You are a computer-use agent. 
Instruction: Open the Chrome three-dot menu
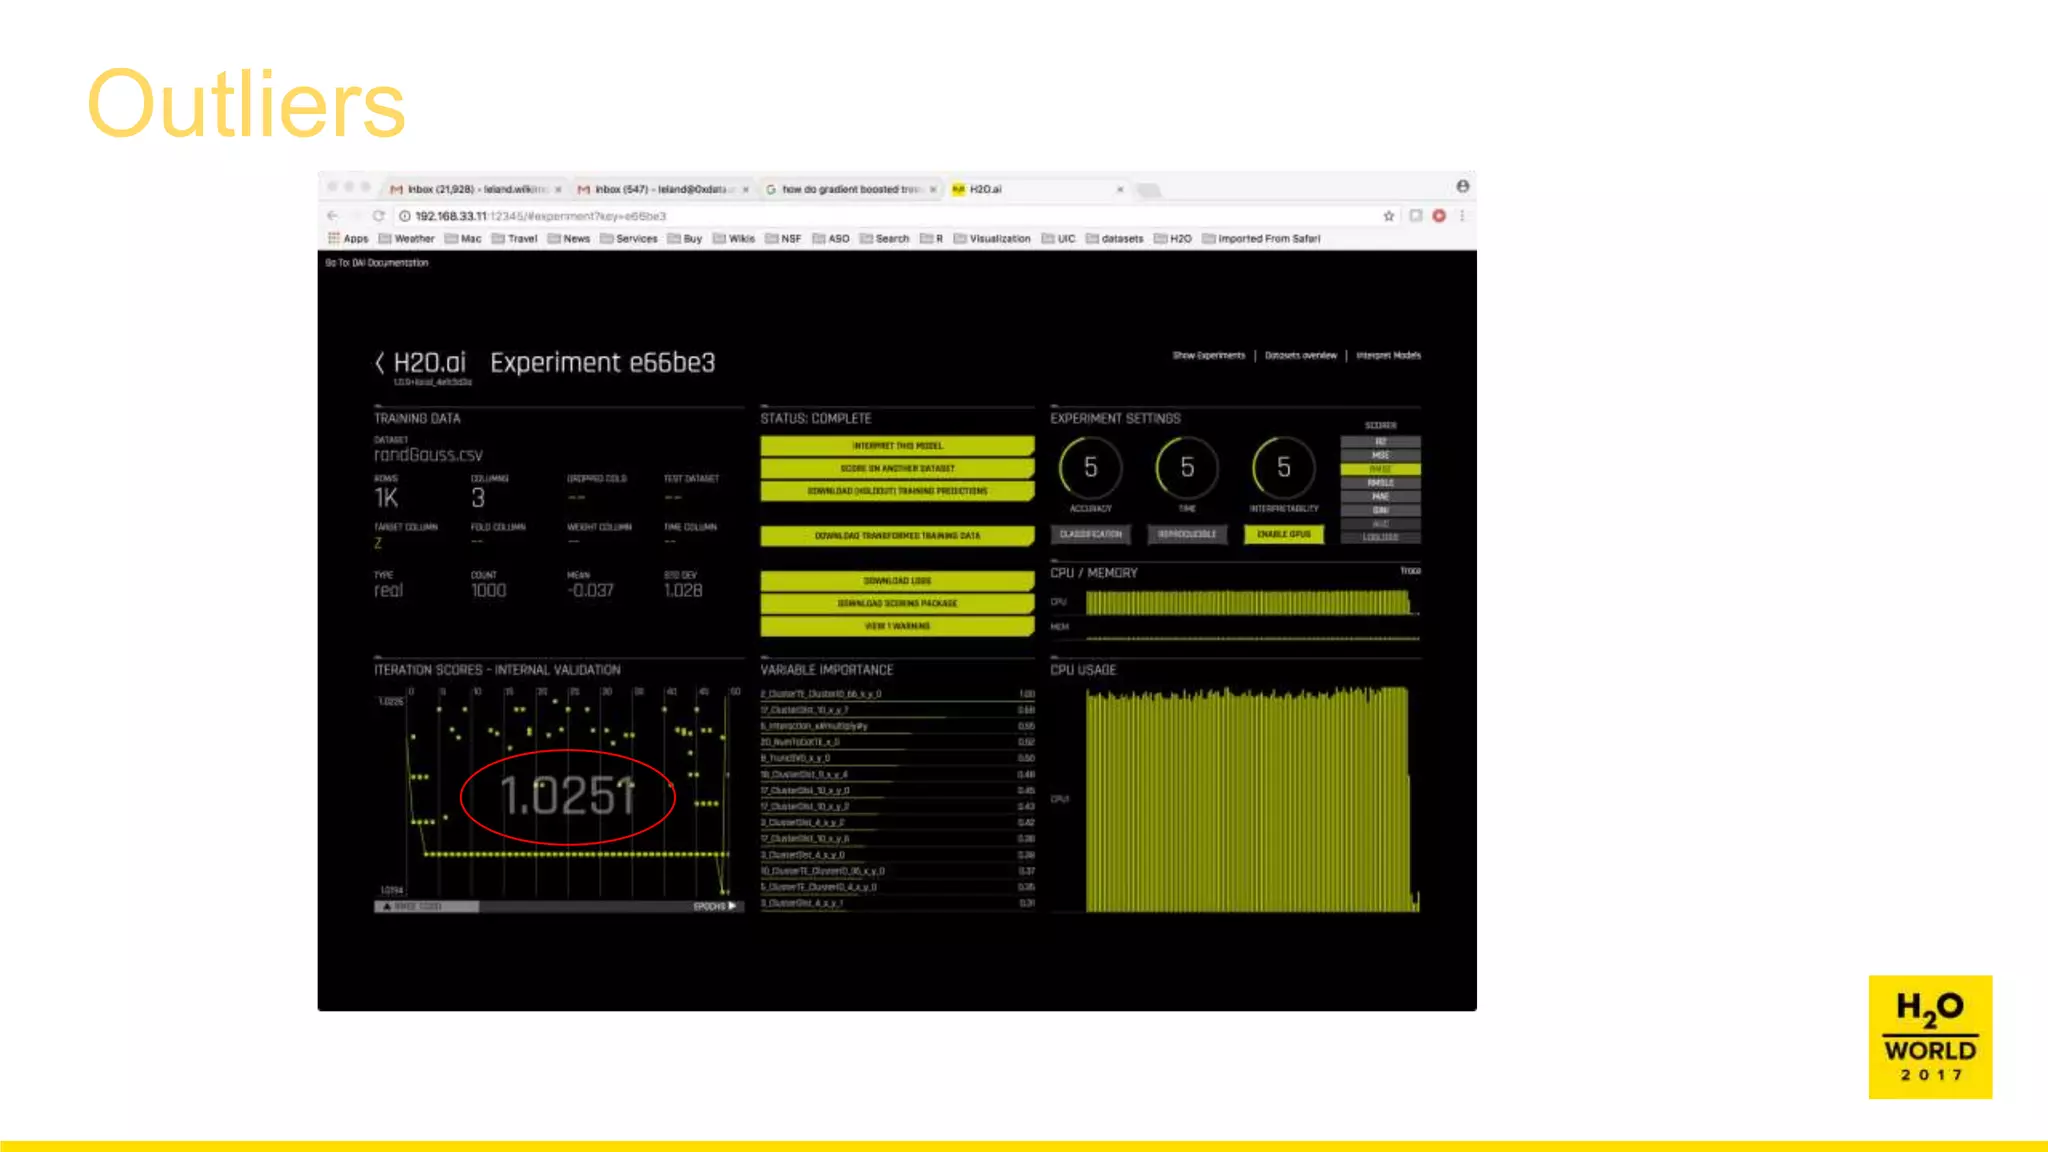(1462, 216)
